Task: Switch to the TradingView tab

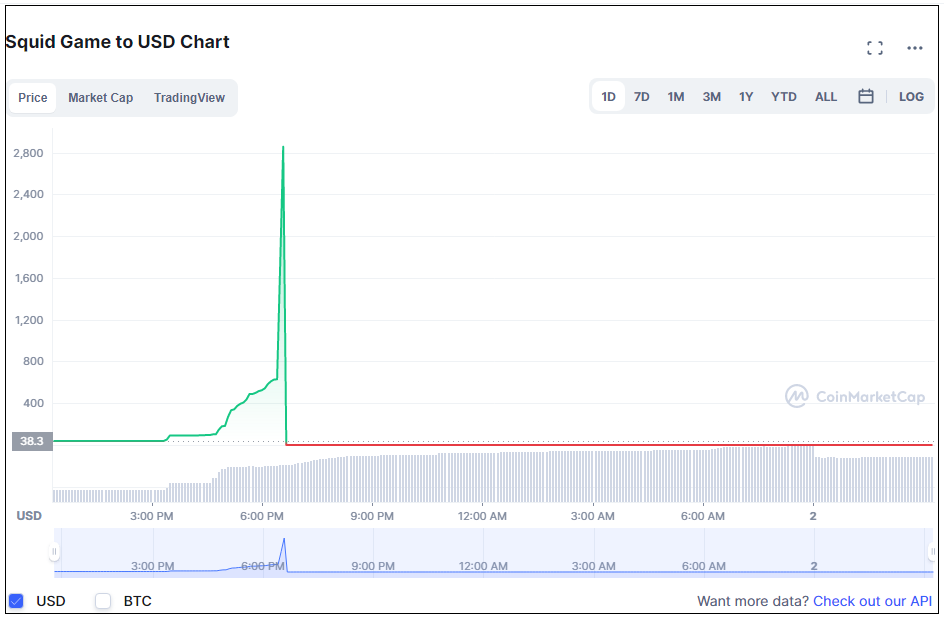Action: point(189,98)
